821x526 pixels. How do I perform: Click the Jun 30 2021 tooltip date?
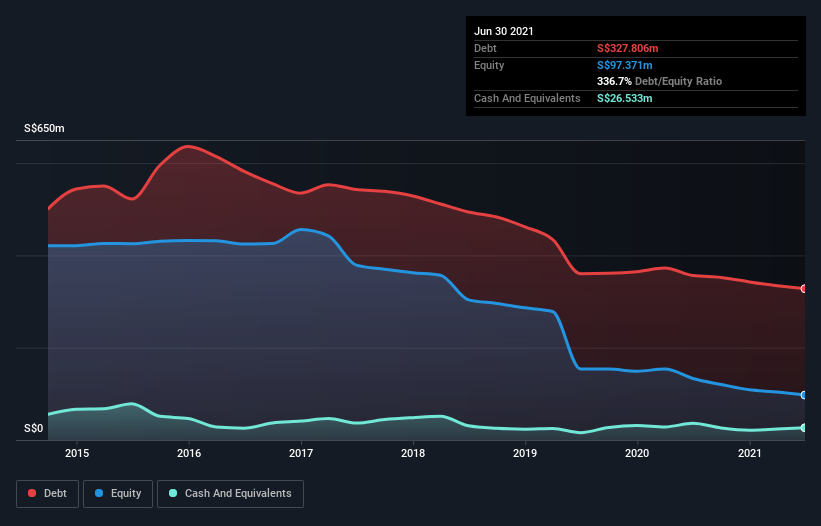coord(504,31)
